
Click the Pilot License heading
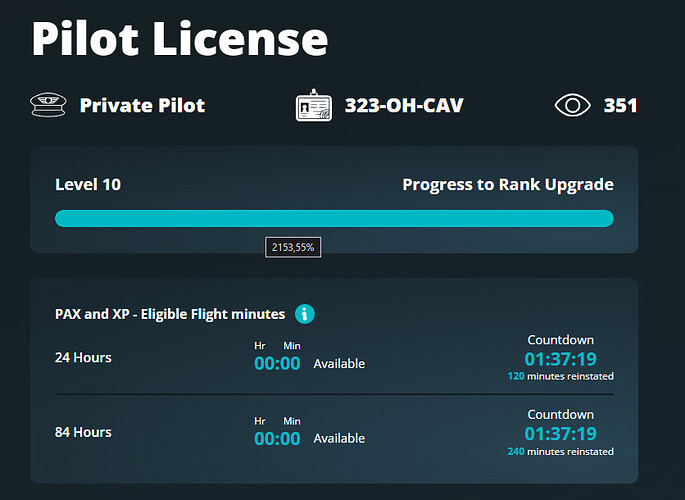click(180, 38)
